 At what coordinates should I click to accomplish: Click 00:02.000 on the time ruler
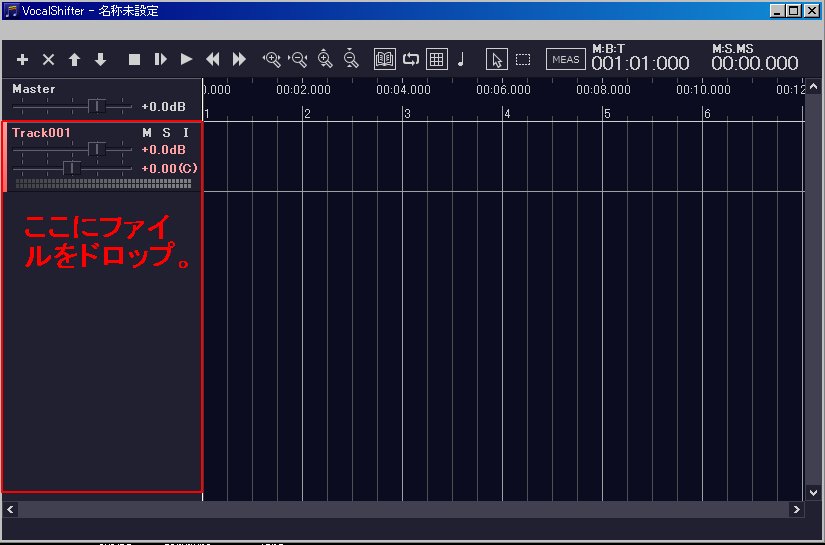pos(304,90)
